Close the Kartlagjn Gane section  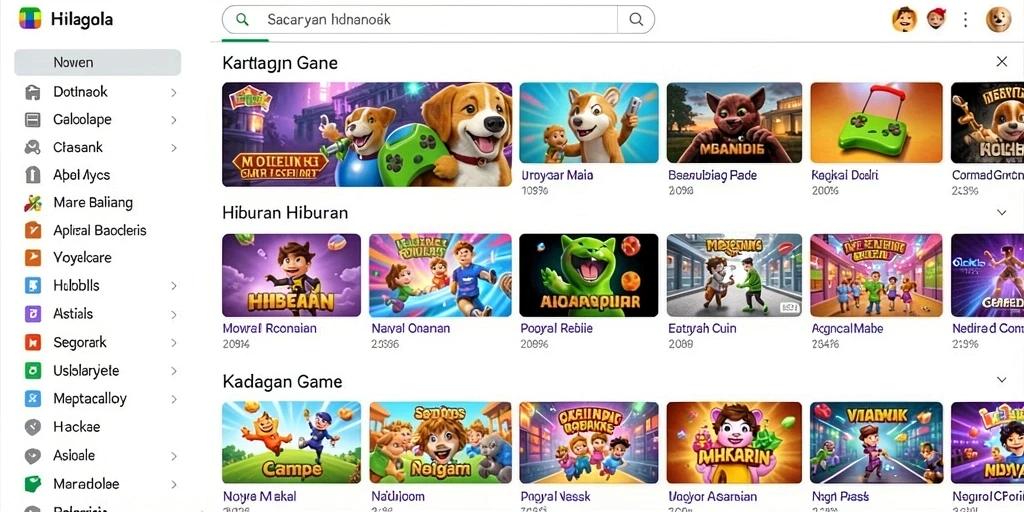click(1001, 61)
